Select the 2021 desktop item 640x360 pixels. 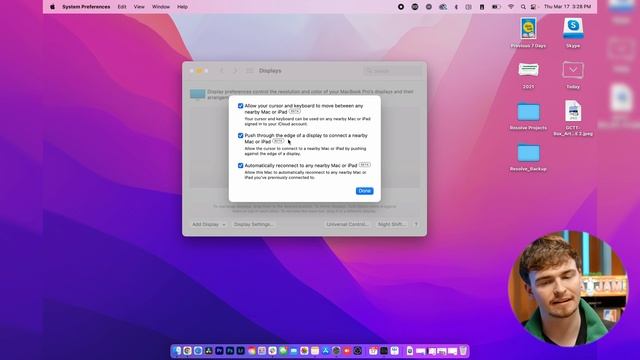(528, 75)
